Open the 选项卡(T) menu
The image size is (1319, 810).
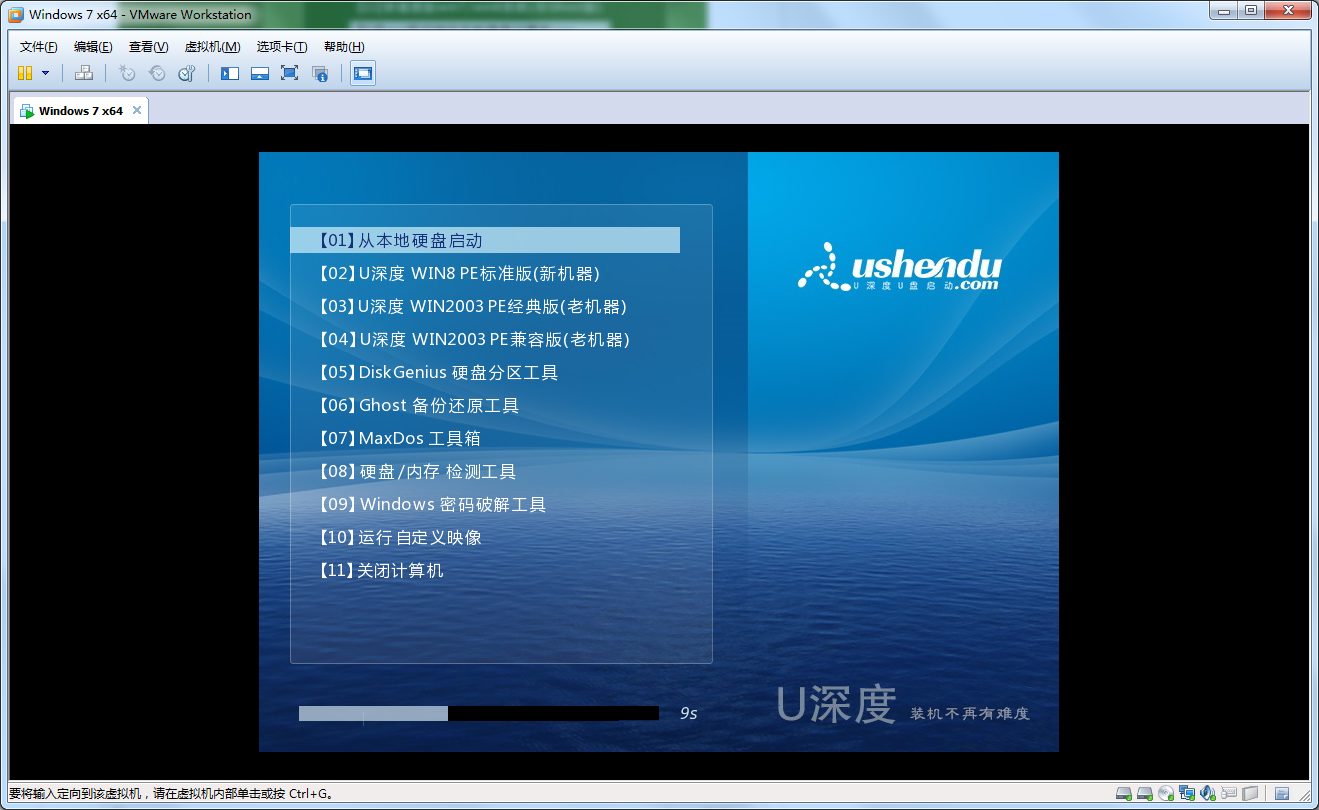pos(282,47)
